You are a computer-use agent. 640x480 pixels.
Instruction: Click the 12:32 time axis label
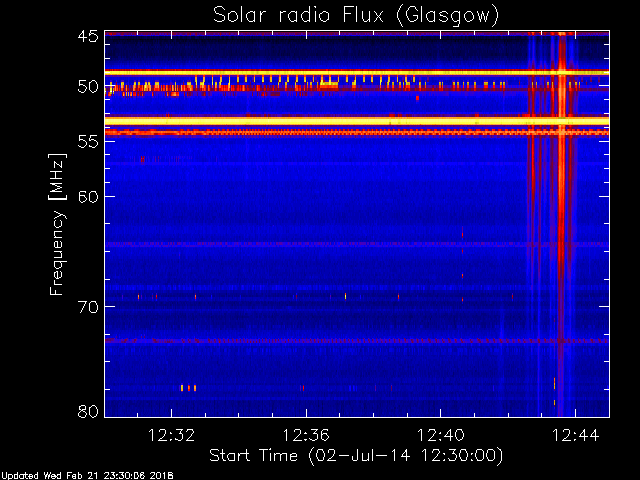click(171, 435)
